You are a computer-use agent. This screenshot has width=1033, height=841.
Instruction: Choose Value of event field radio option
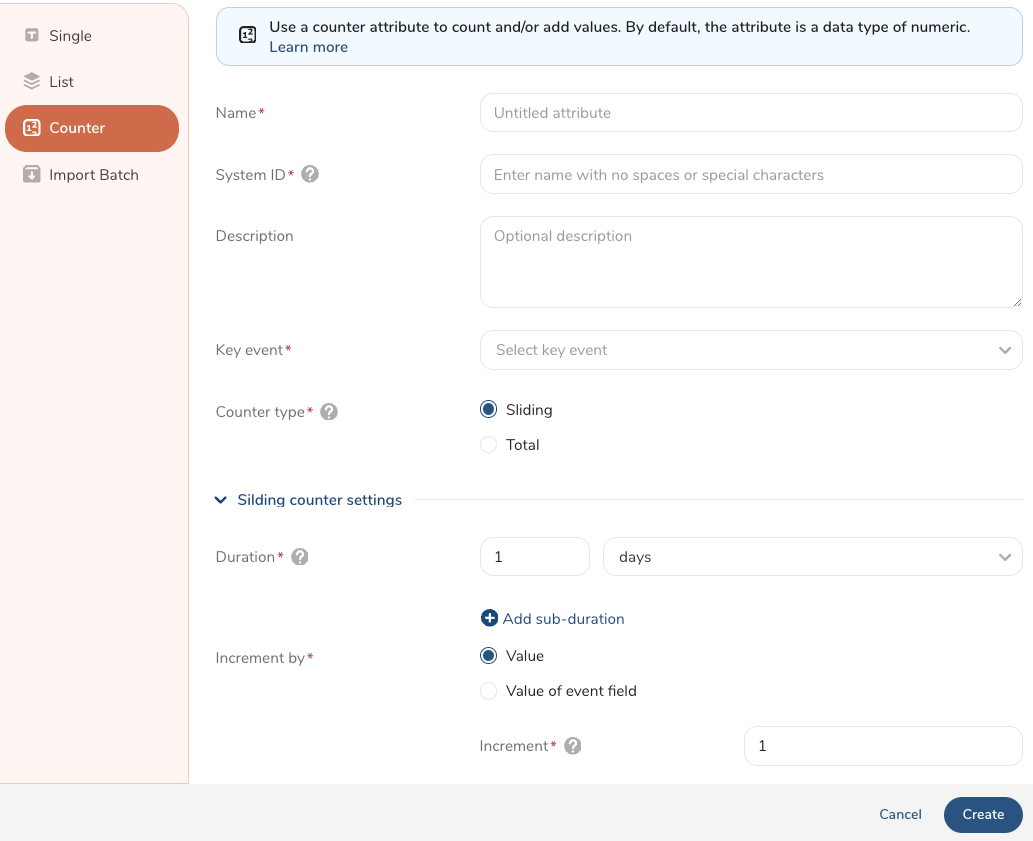click(488, 691)
